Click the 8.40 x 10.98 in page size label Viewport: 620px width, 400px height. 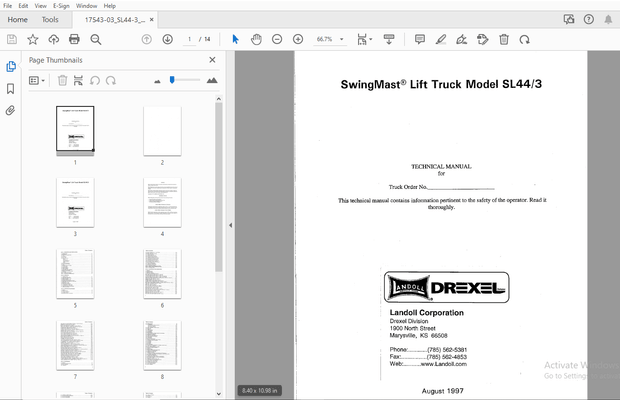259,391
